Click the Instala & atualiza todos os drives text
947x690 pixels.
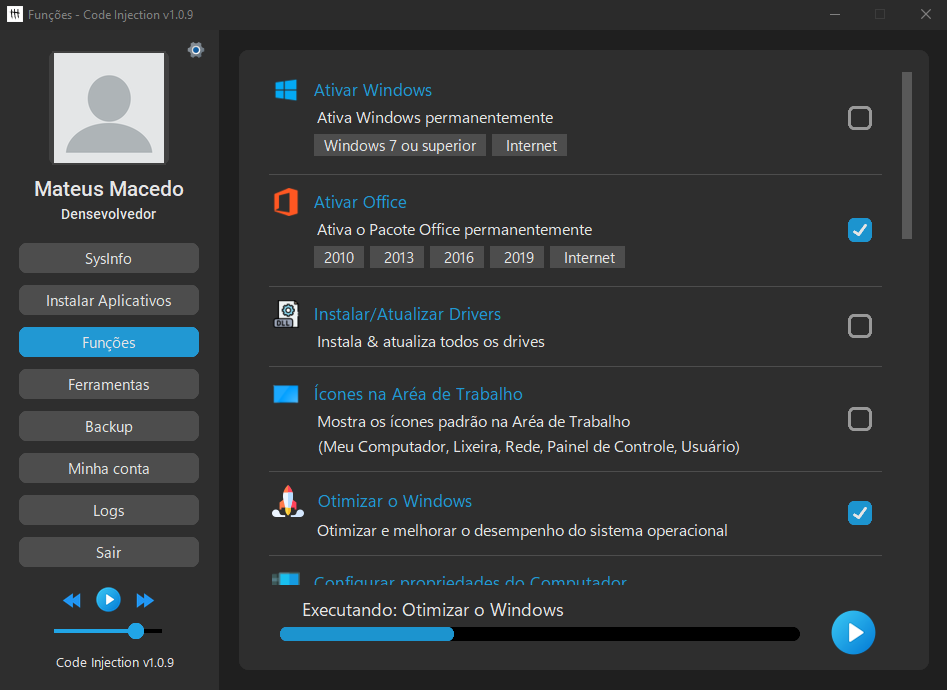(x=431, y=342)
